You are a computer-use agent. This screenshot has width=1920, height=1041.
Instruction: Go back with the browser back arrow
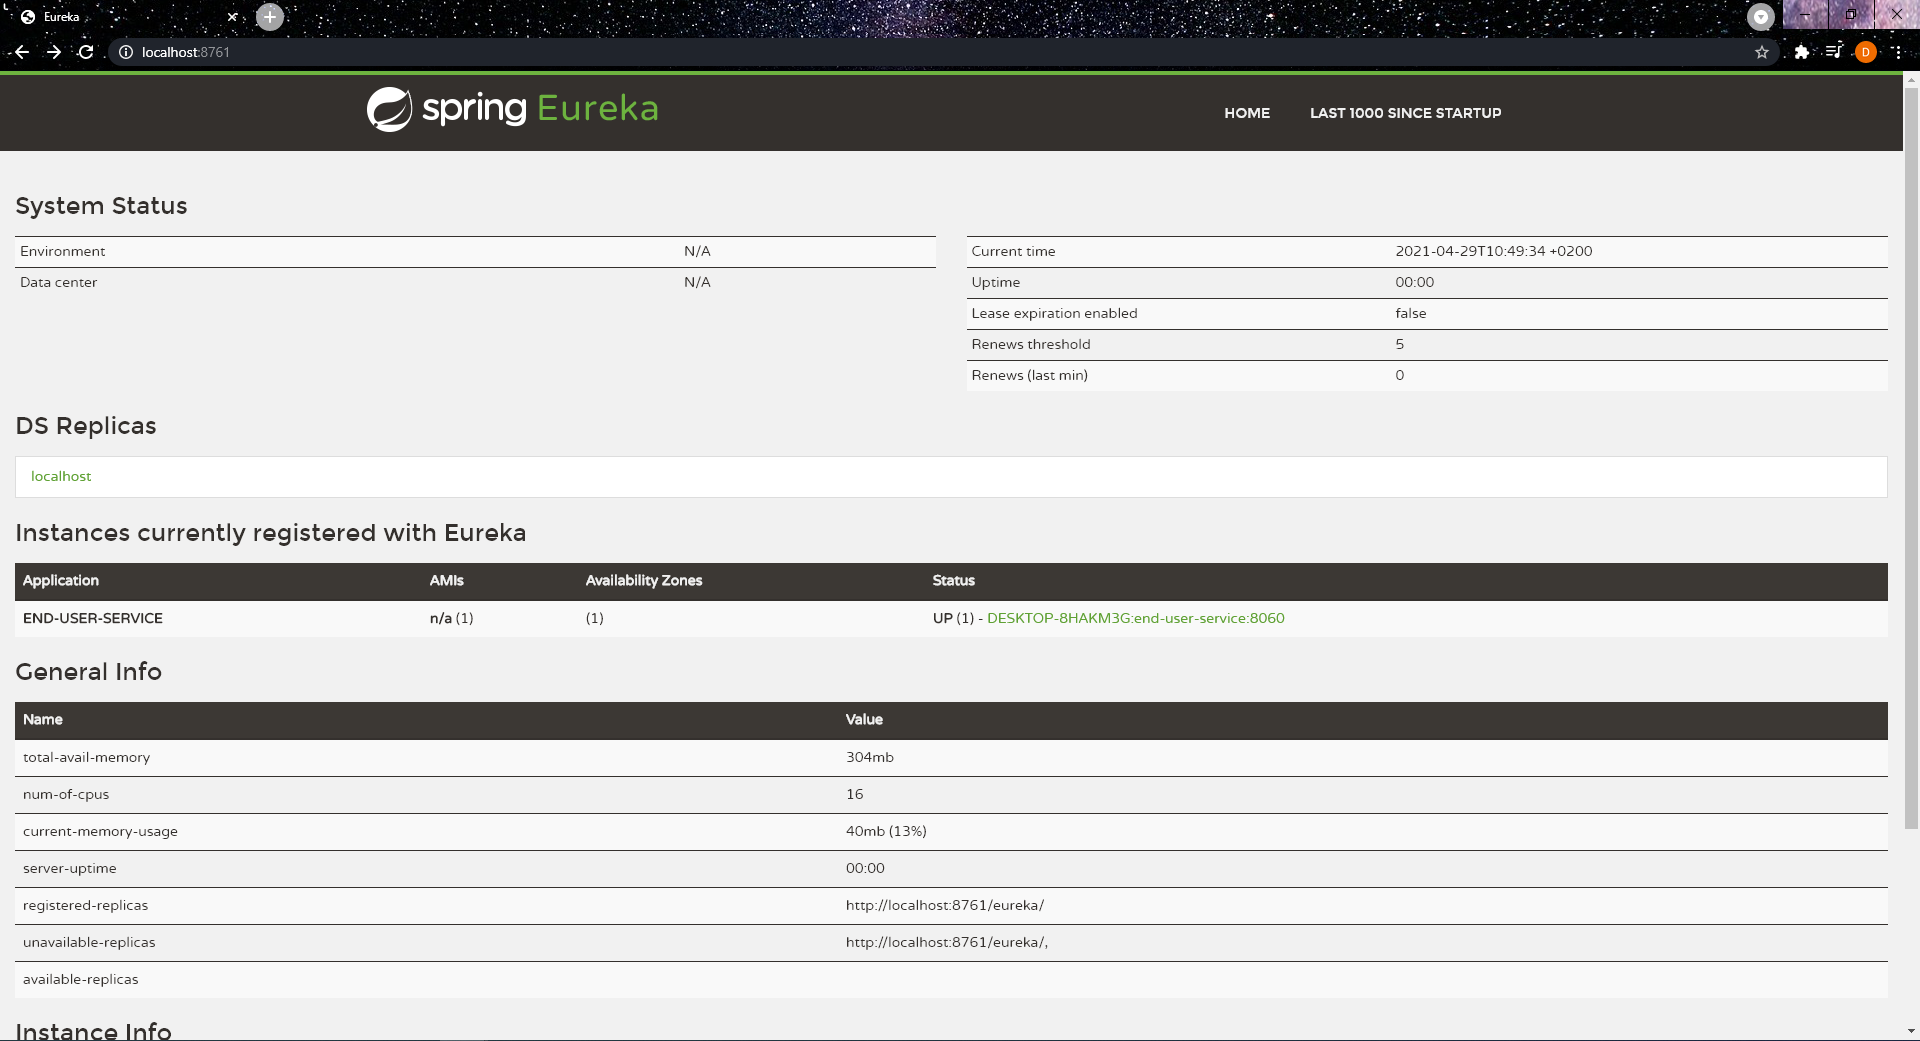tap(22, 52)
